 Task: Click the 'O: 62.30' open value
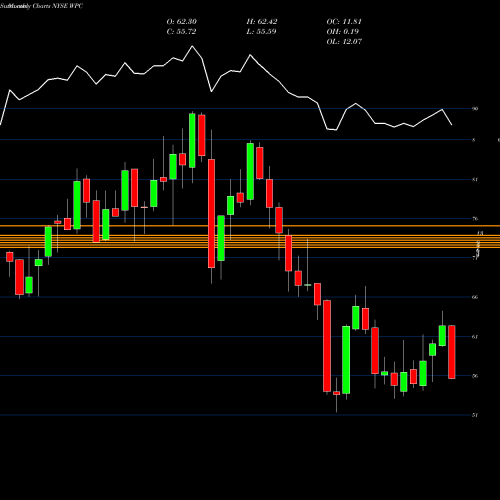(x=181, y=22)
